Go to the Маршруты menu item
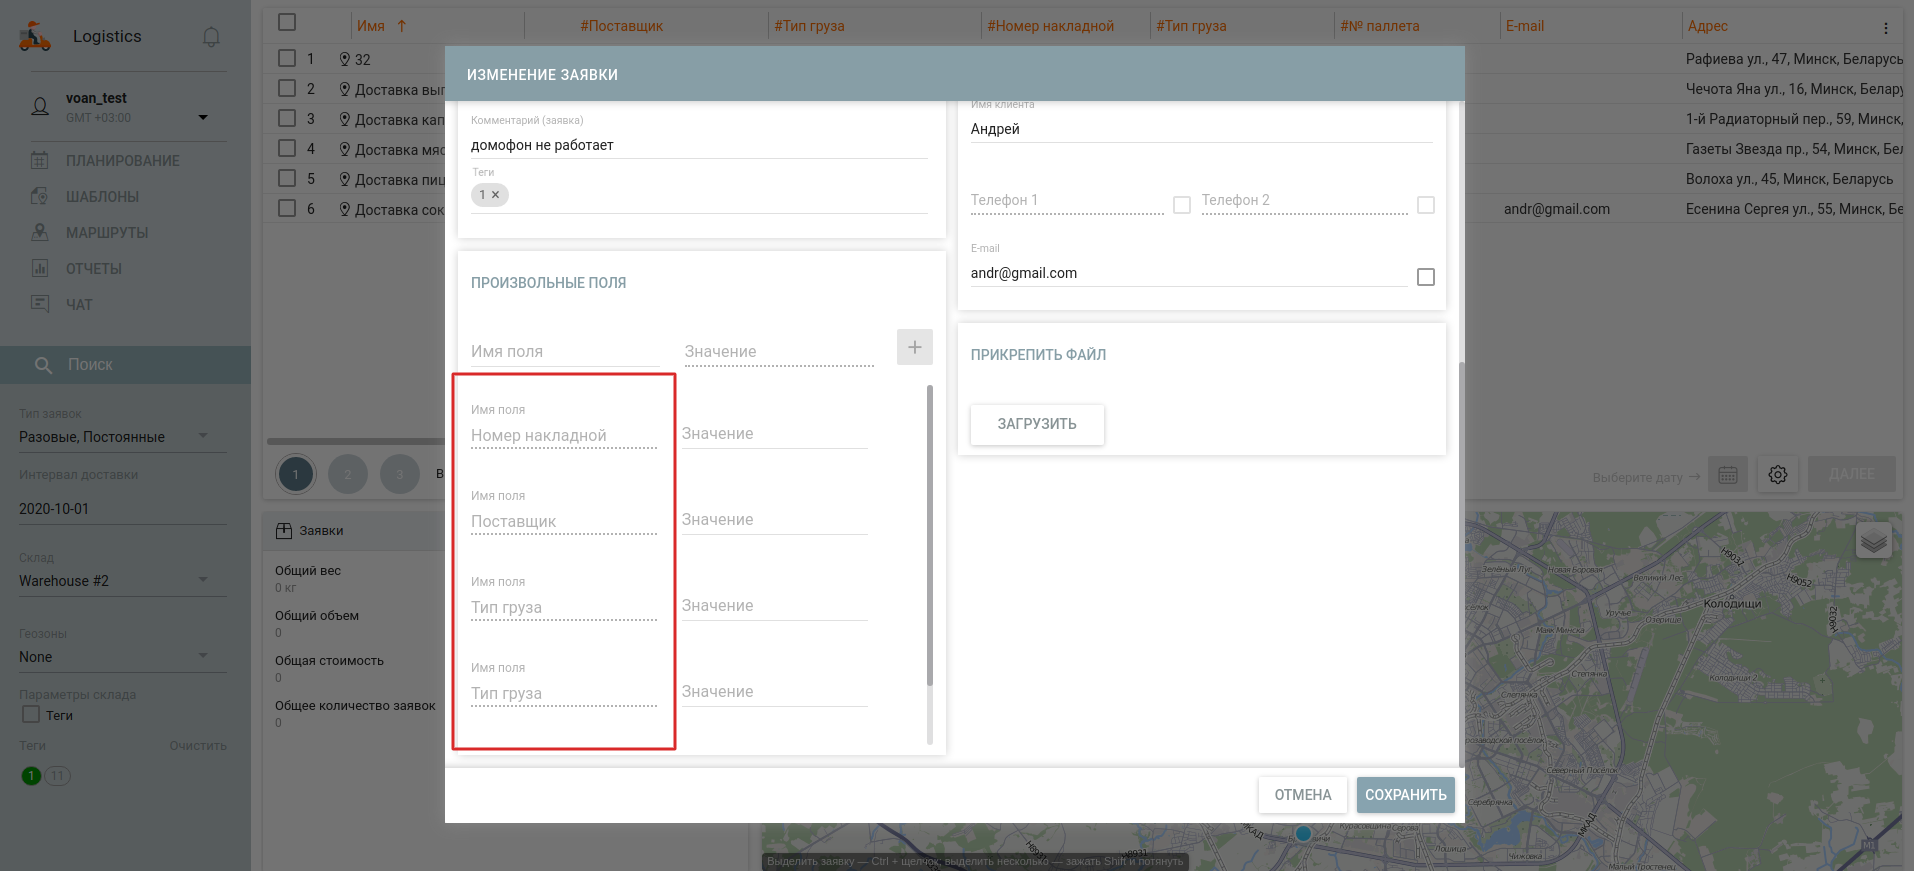The image size is (1914, 871). coord(106,233)
